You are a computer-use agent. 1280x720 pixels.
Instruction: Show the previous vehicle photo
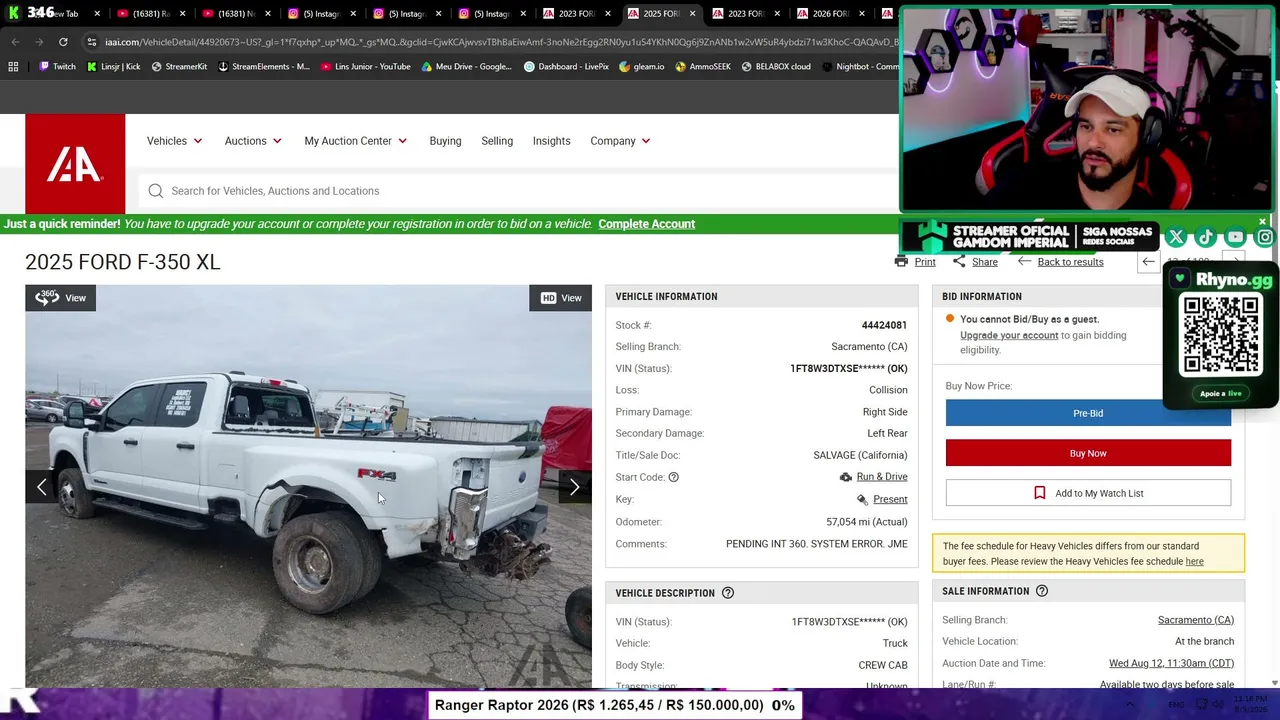click(42, 487)
